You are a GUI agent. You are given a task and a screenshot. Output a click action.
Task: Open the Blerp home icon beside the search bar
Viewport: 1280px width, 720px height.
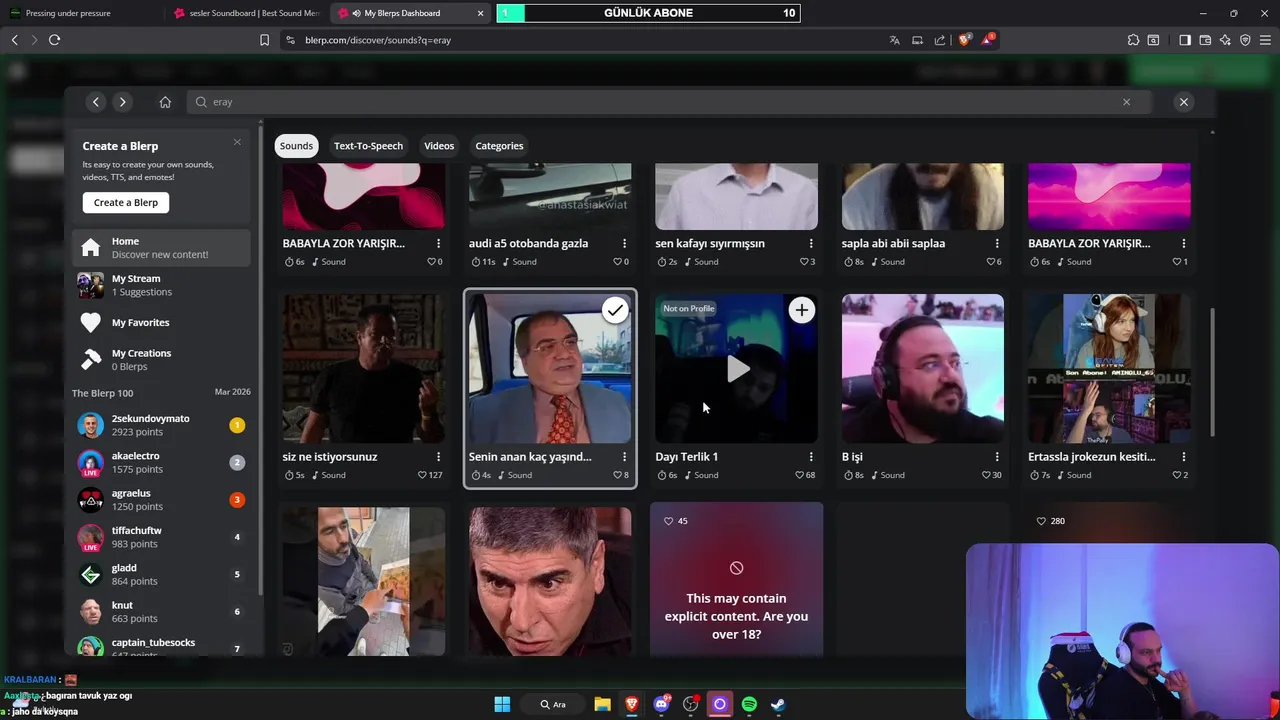click(165, 102)
